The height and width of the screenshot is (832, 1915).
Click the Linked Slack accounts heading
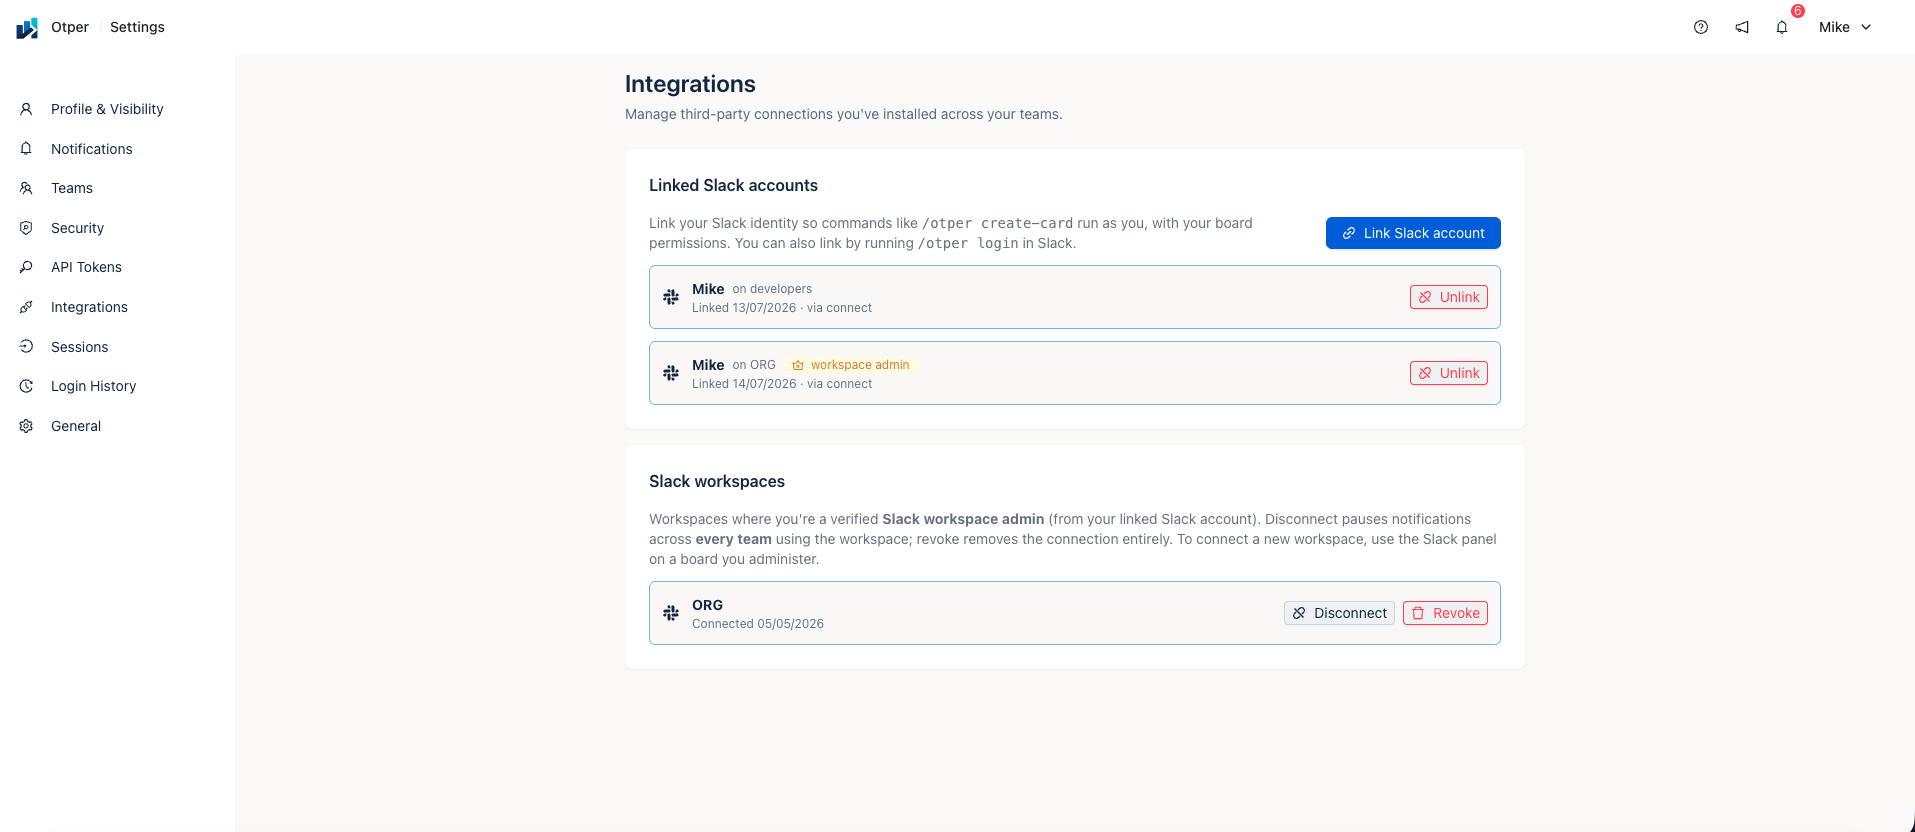coord(733,185)
